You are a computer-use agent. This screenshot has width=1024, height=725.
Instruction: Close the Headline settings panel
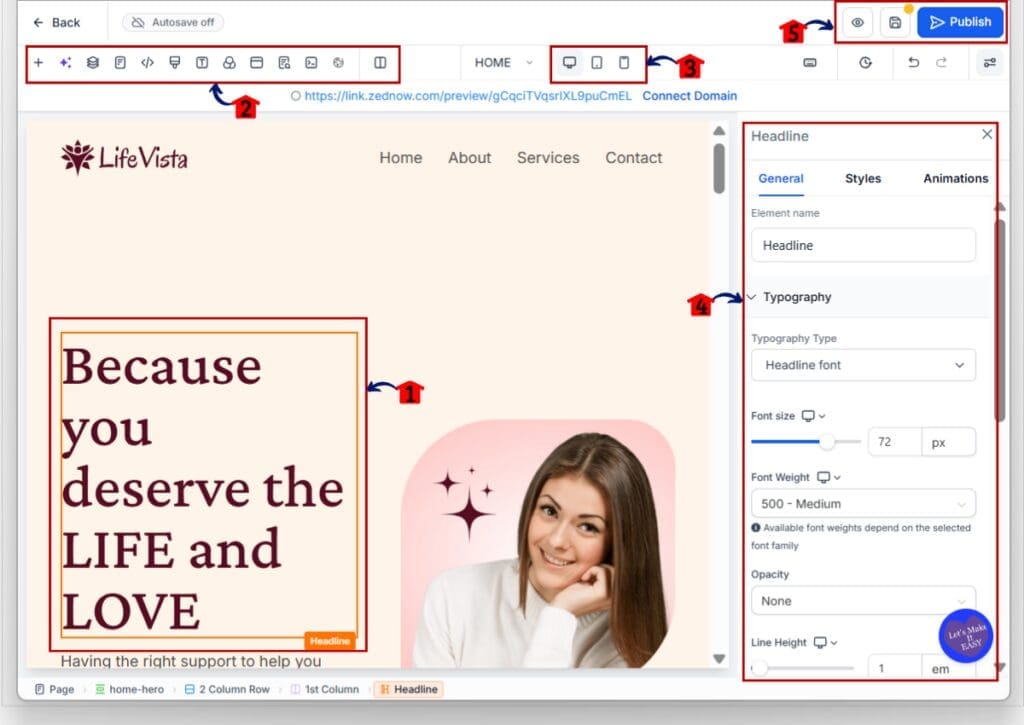tap(987, 134)
